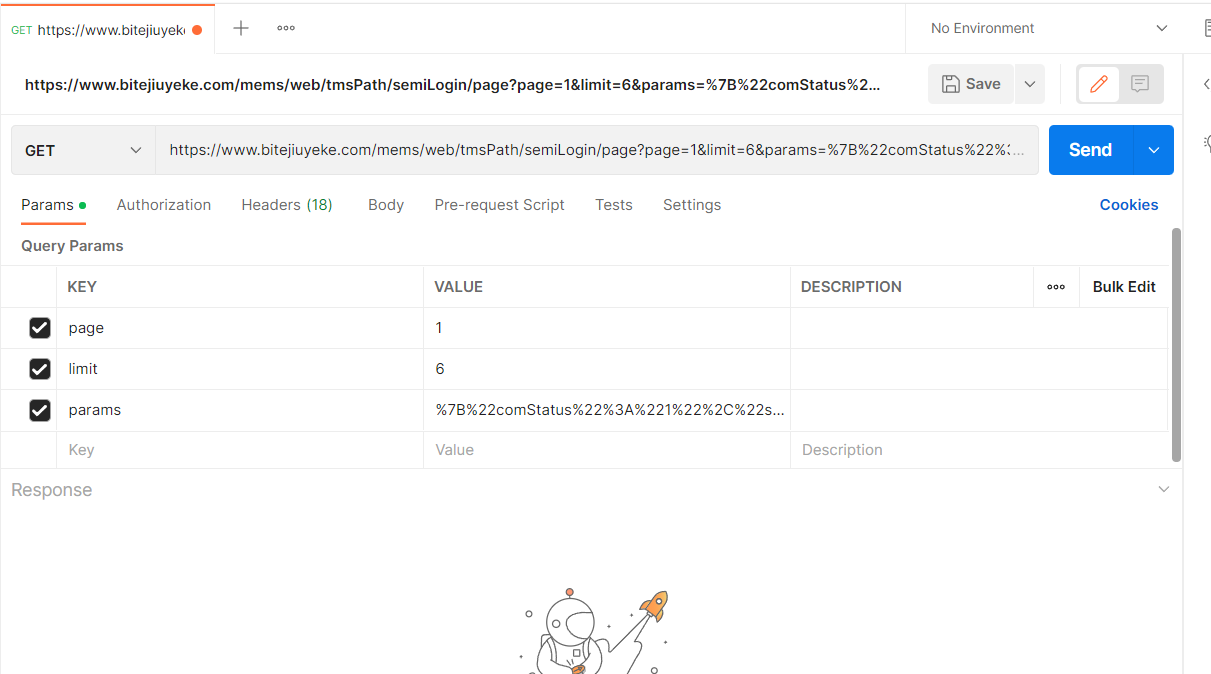Switch to the Params tab
The width and height of the screenshot is (1211, 674).
(x=53, y=205)
